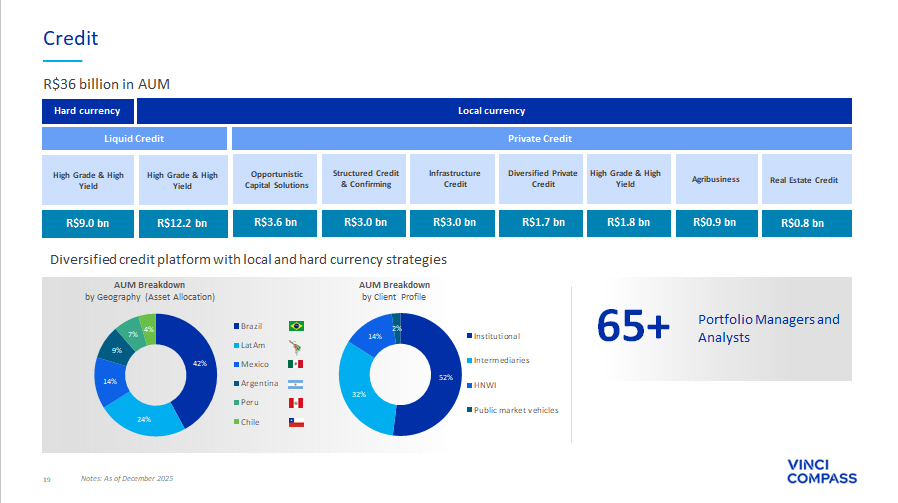Select the Hard currency header

[87, 111]
